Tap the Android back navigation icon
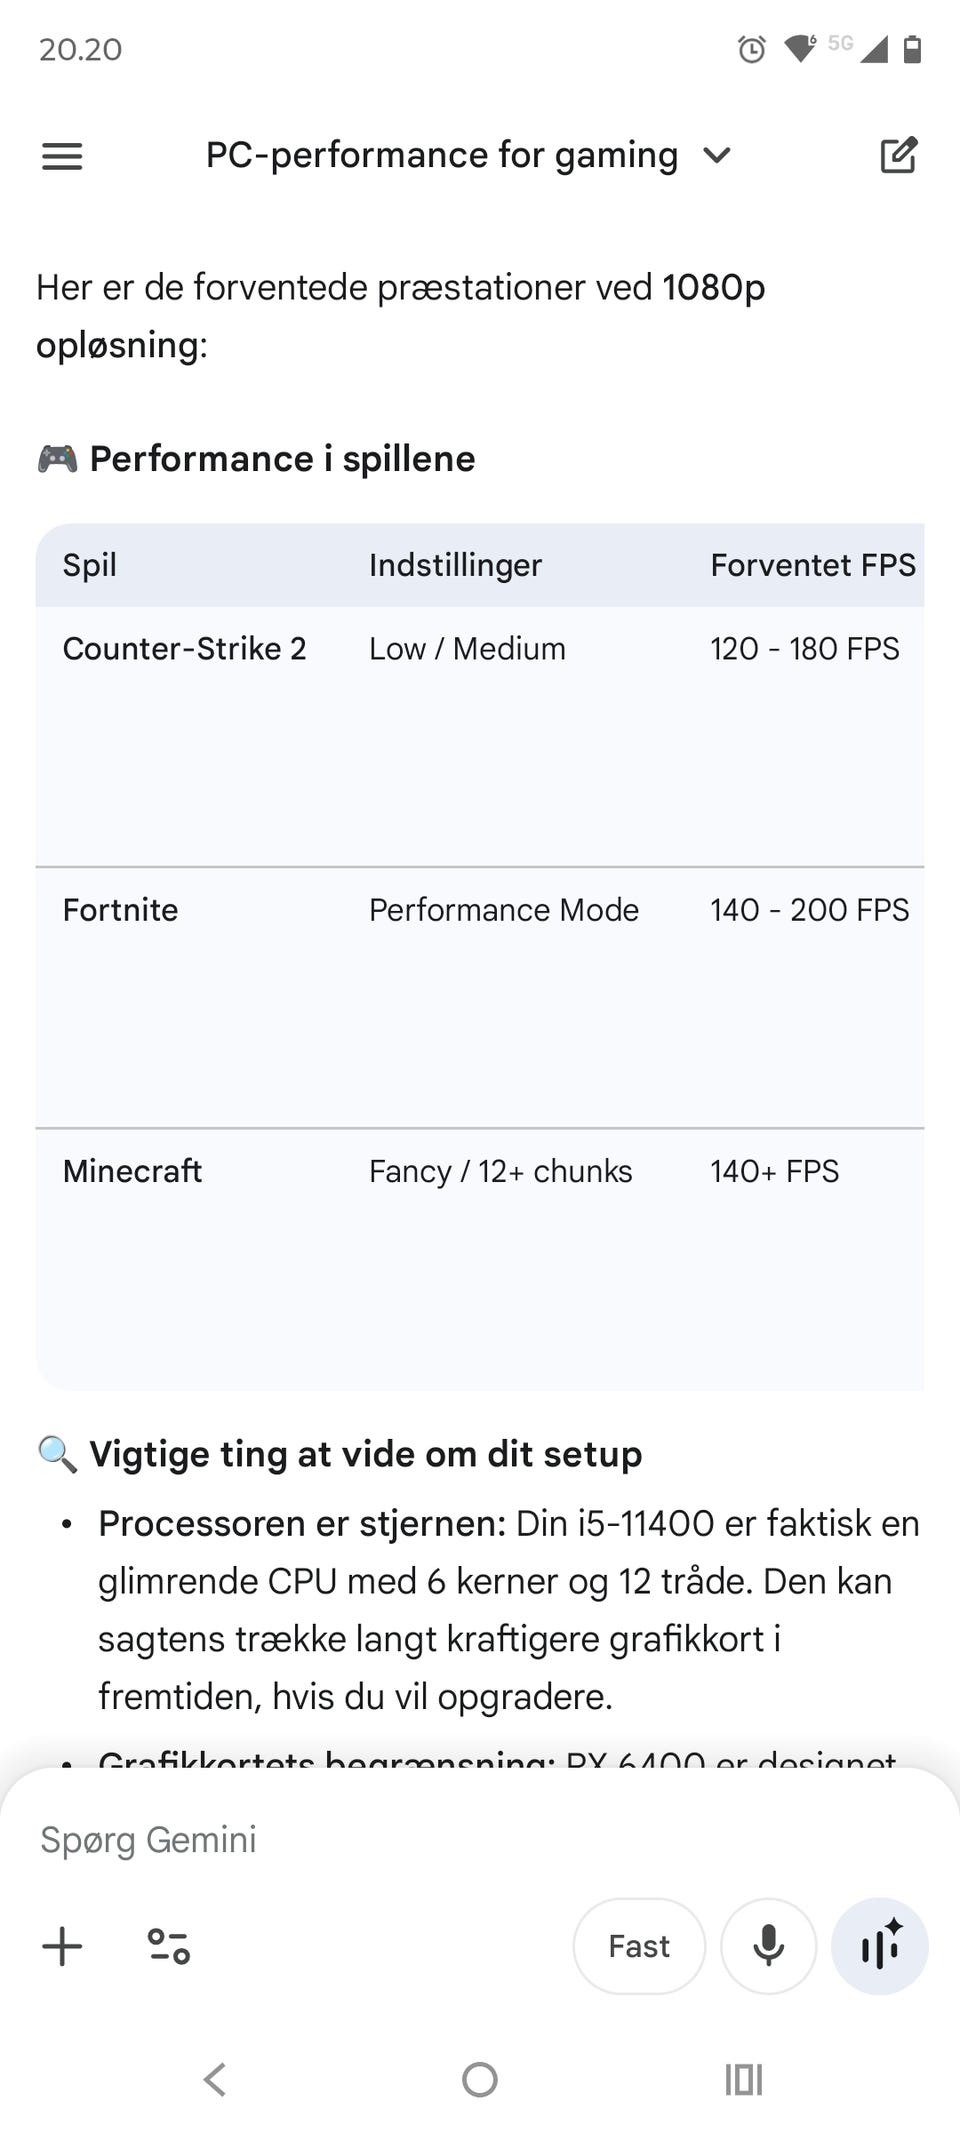The height and width of the screenshot is (2133, 960). [x=215, y=2080]
